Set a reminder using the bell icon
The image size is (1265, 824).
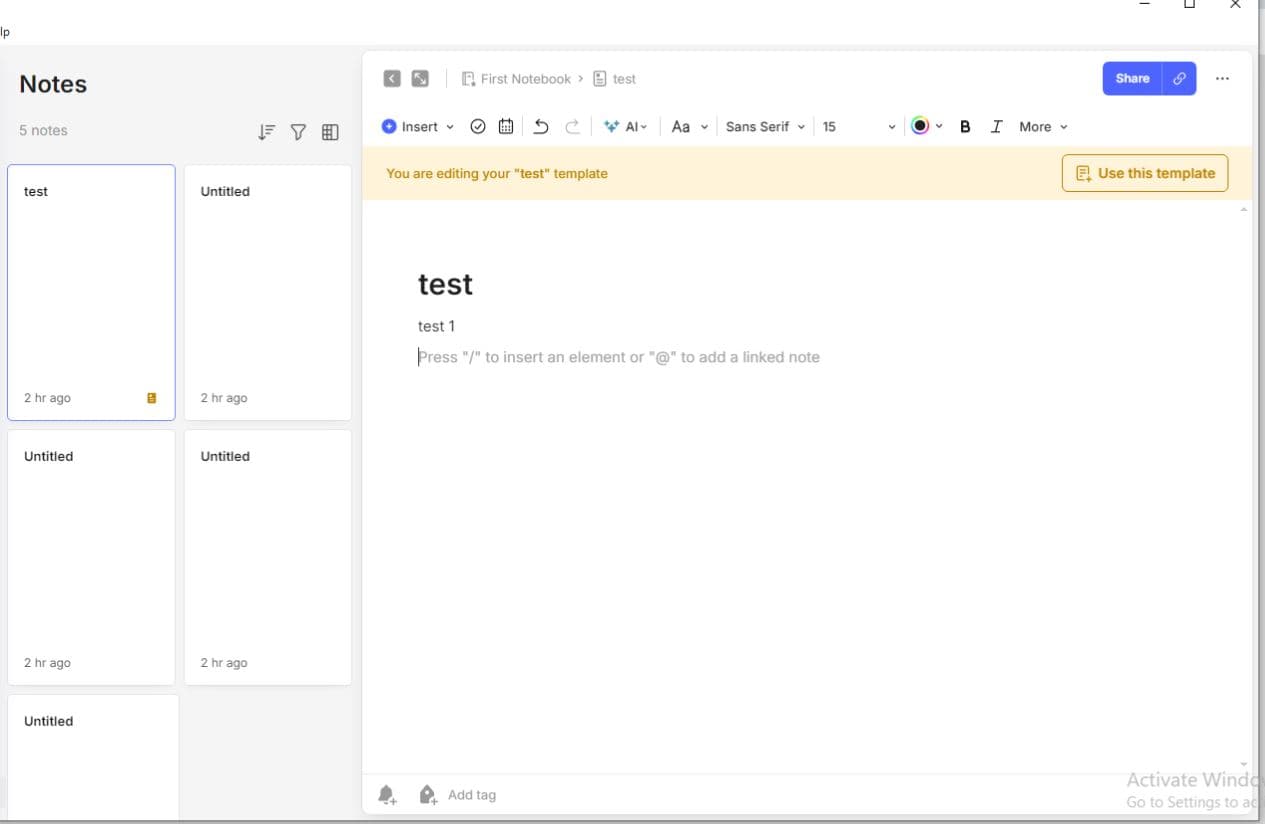387,793
